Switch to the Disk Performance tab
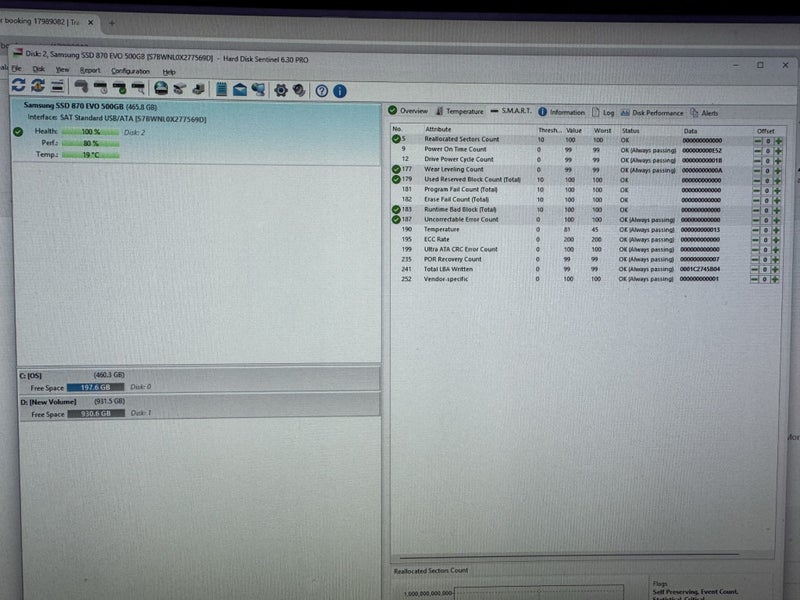Image resolution: width=800 pixels, height=600 pixels. 652,113
